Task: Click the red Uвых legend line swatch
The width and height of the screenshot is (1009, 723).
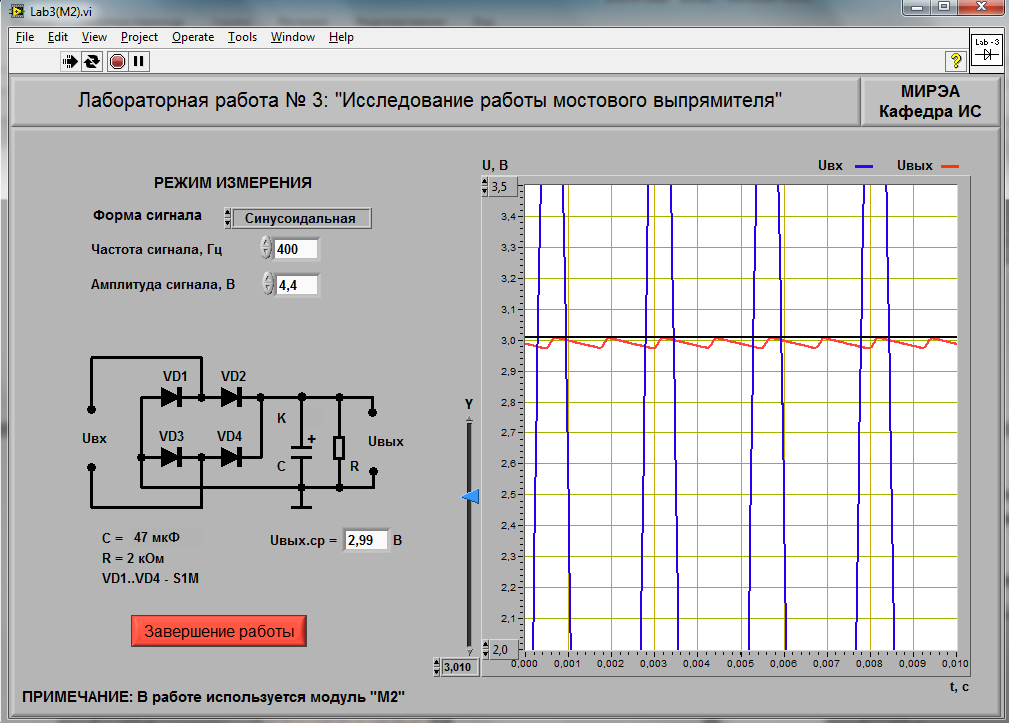Action: point(950,167)
